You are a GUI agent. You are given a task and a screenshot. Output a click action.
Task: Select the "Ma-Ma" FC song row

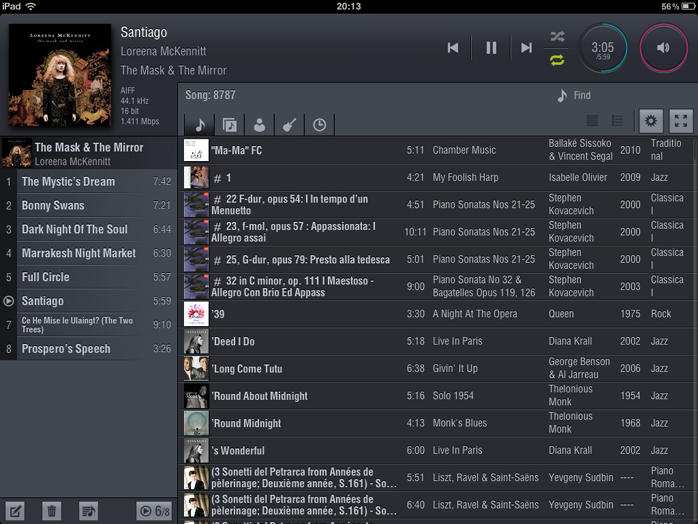click(438, 150)
